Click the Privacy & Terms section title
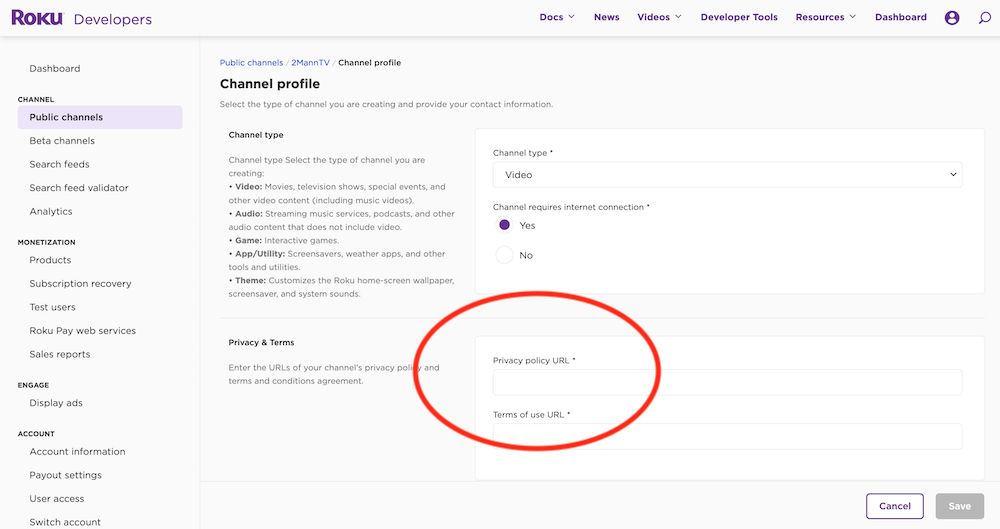 (x=261, y=343)
